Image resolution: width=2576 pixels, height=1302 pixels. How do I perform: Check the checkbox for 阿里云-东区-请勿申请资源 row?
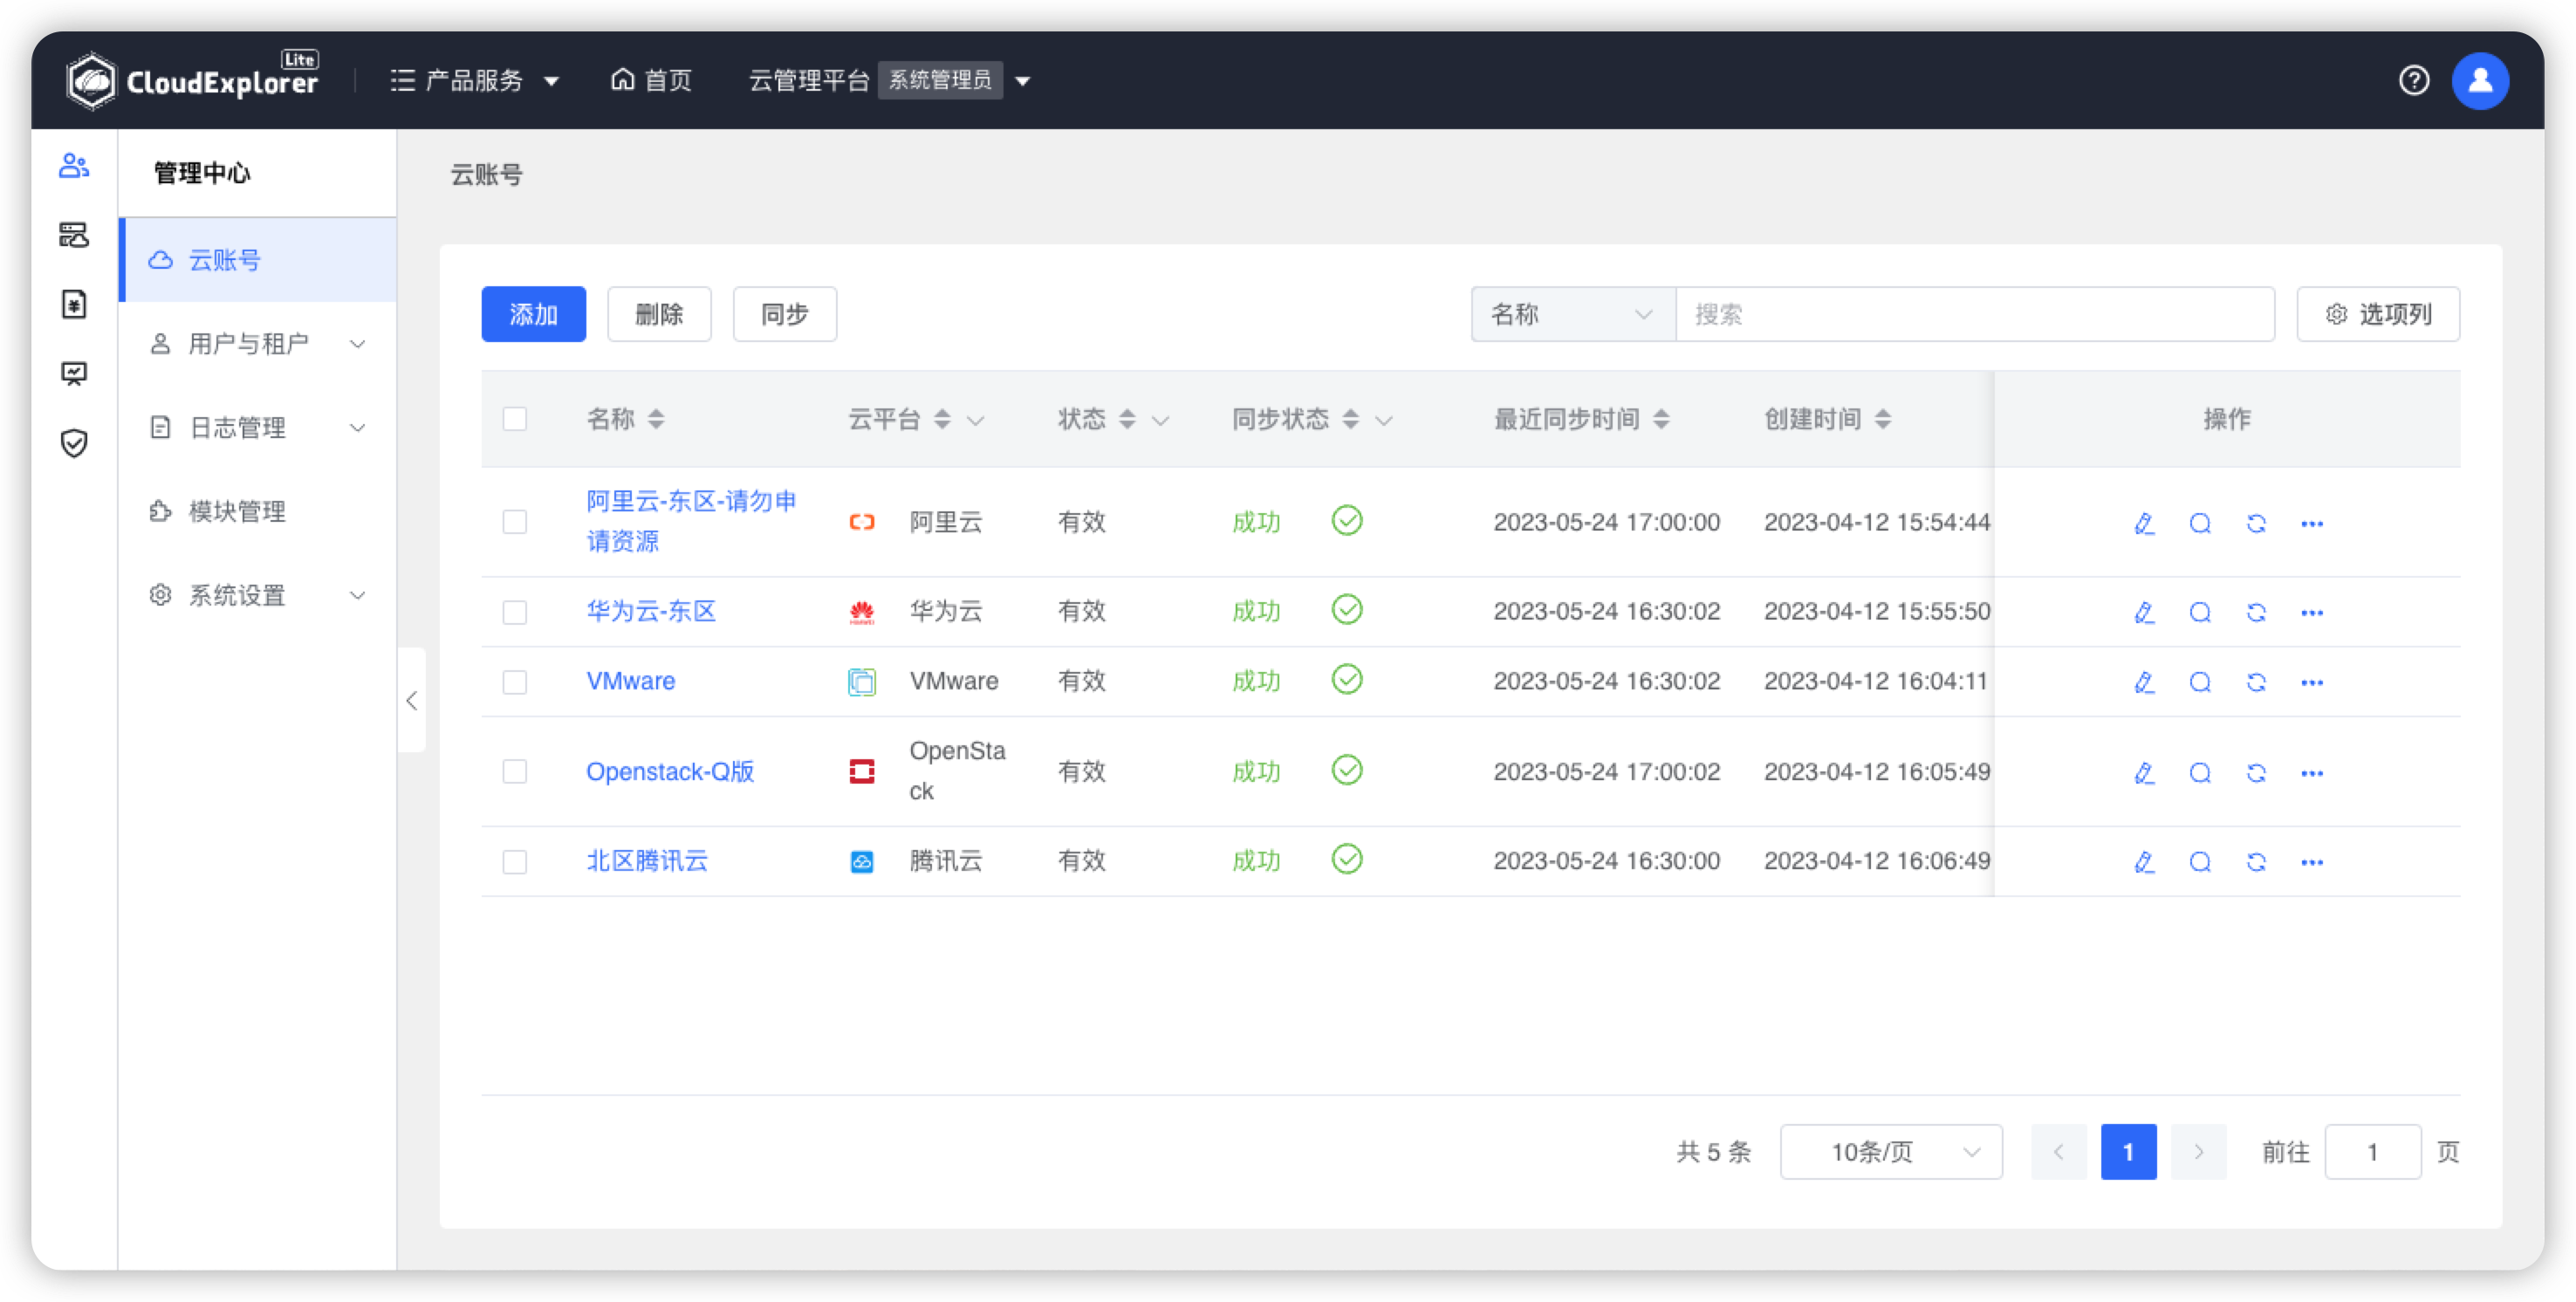[515, 521]
